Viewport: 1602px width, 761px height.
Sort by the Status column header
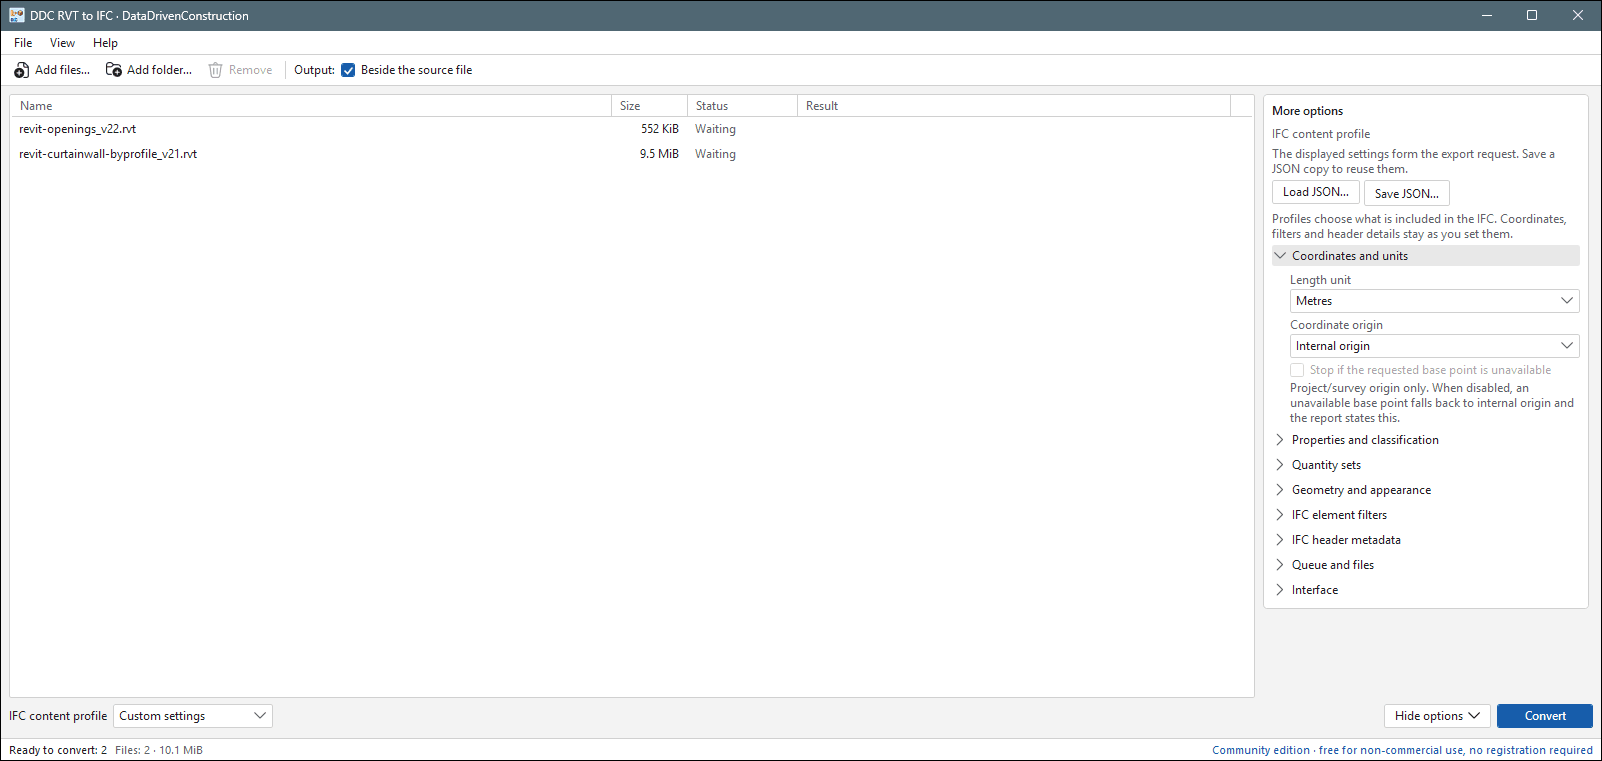(742, 106)
